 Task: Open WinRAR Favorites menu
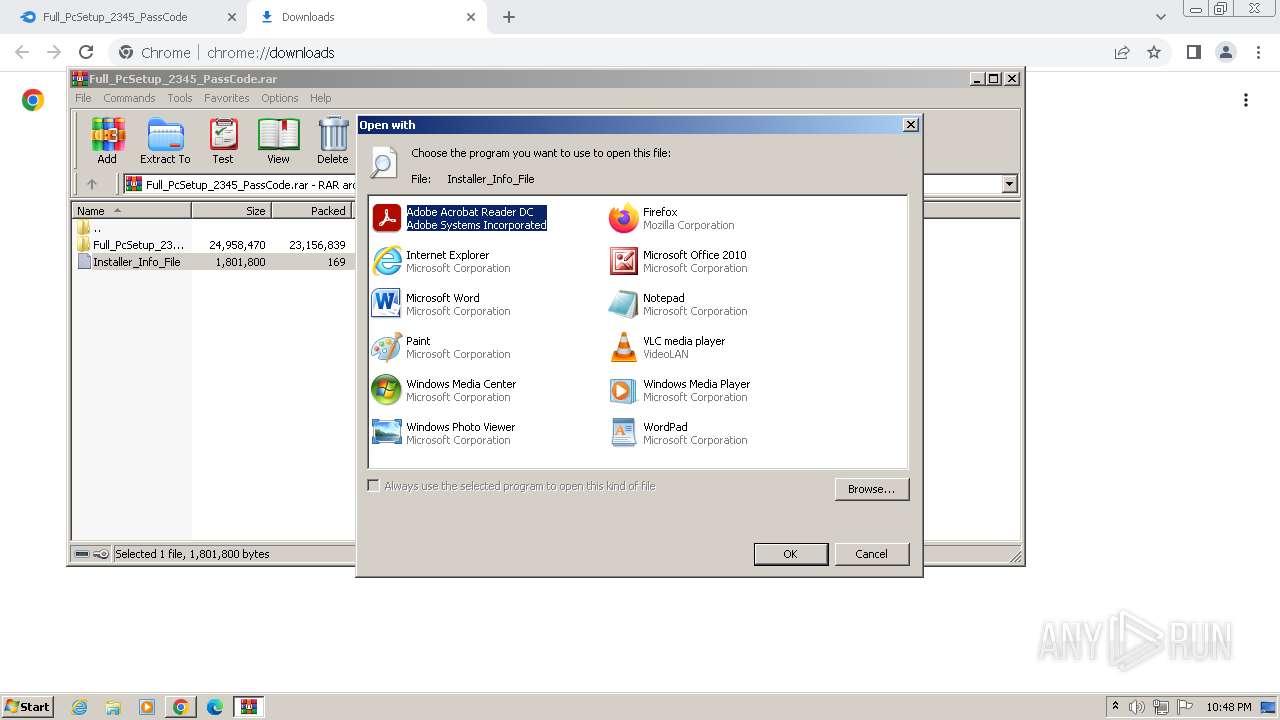click(x=227, y=98)
